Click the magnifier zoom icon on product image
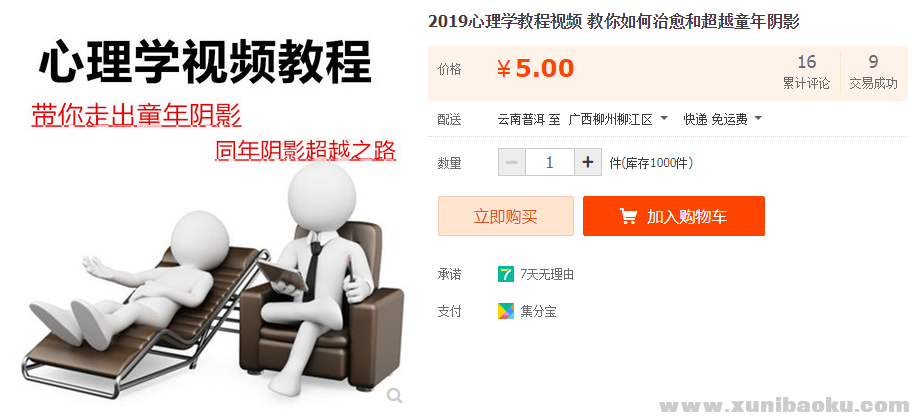Viewport: 912px width, 418px height. pos(395,396)
